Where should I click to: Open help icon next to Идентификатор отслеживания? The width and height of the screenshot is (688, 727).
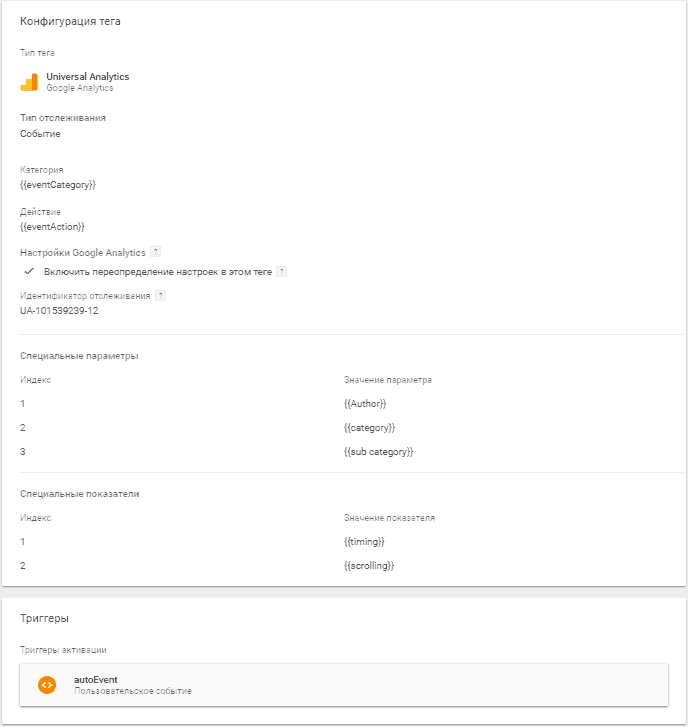pos(160,296)
